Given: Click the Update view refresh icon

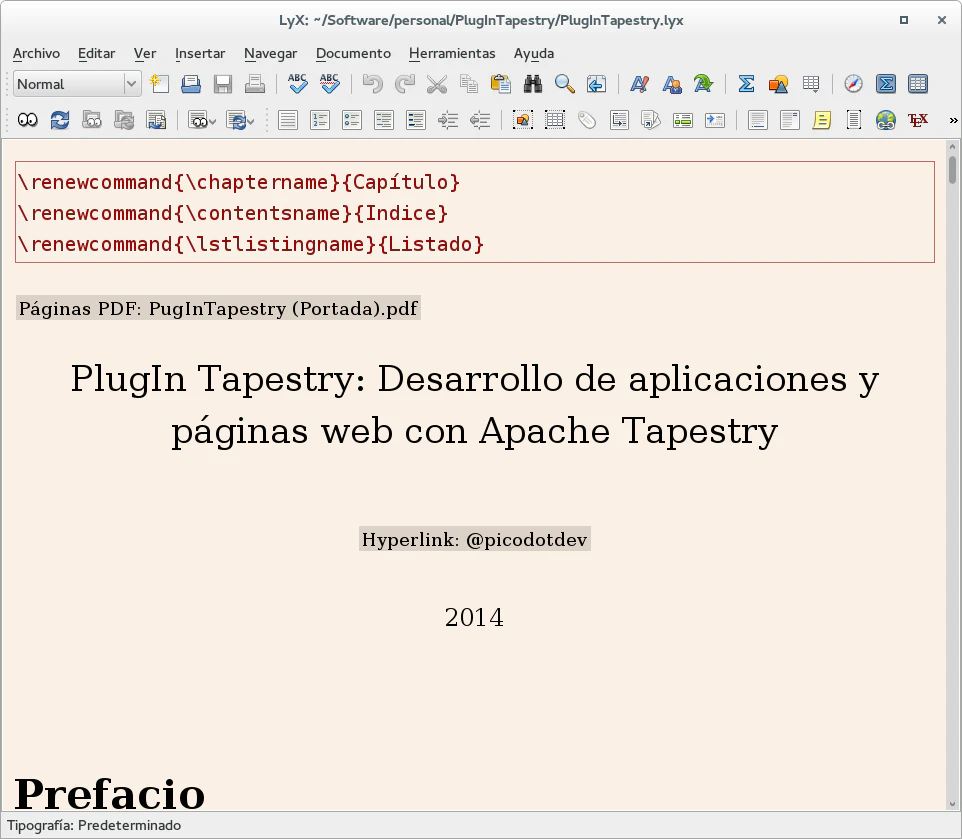Looking at the screenshot, I should 60,120.
